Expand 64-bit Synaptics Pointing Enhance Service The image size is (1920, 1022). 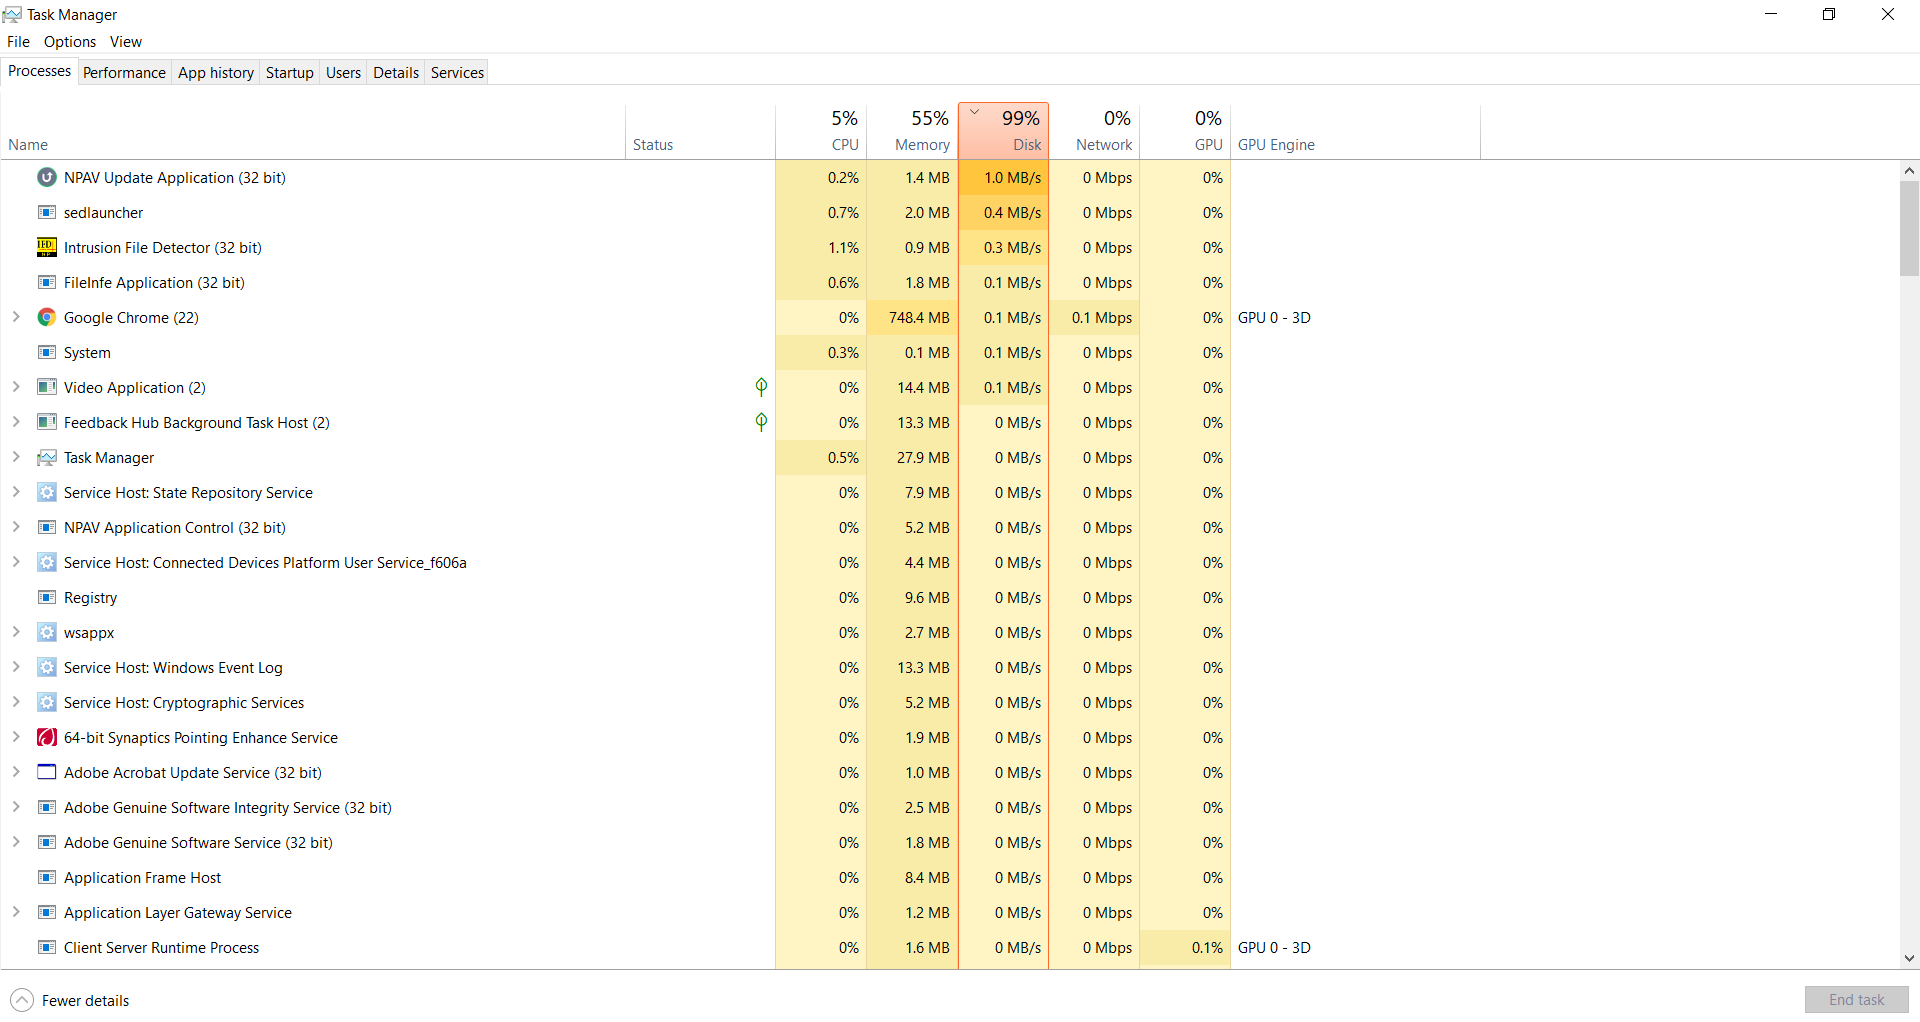[16, 737]
